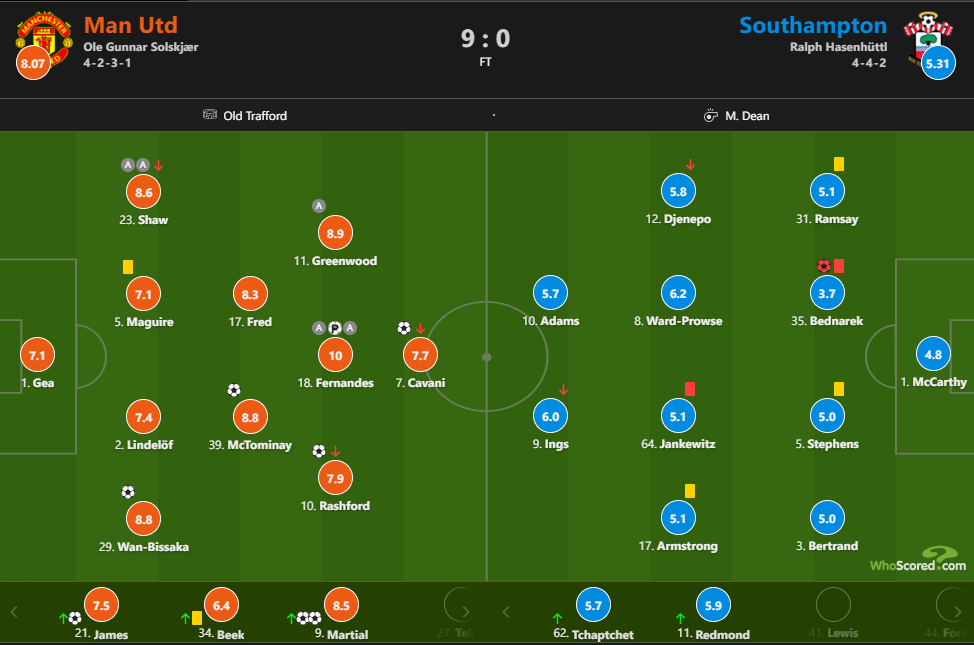Click the Southampton club crest
Viewport: 974px width, 645px height.
pos(927,39)
